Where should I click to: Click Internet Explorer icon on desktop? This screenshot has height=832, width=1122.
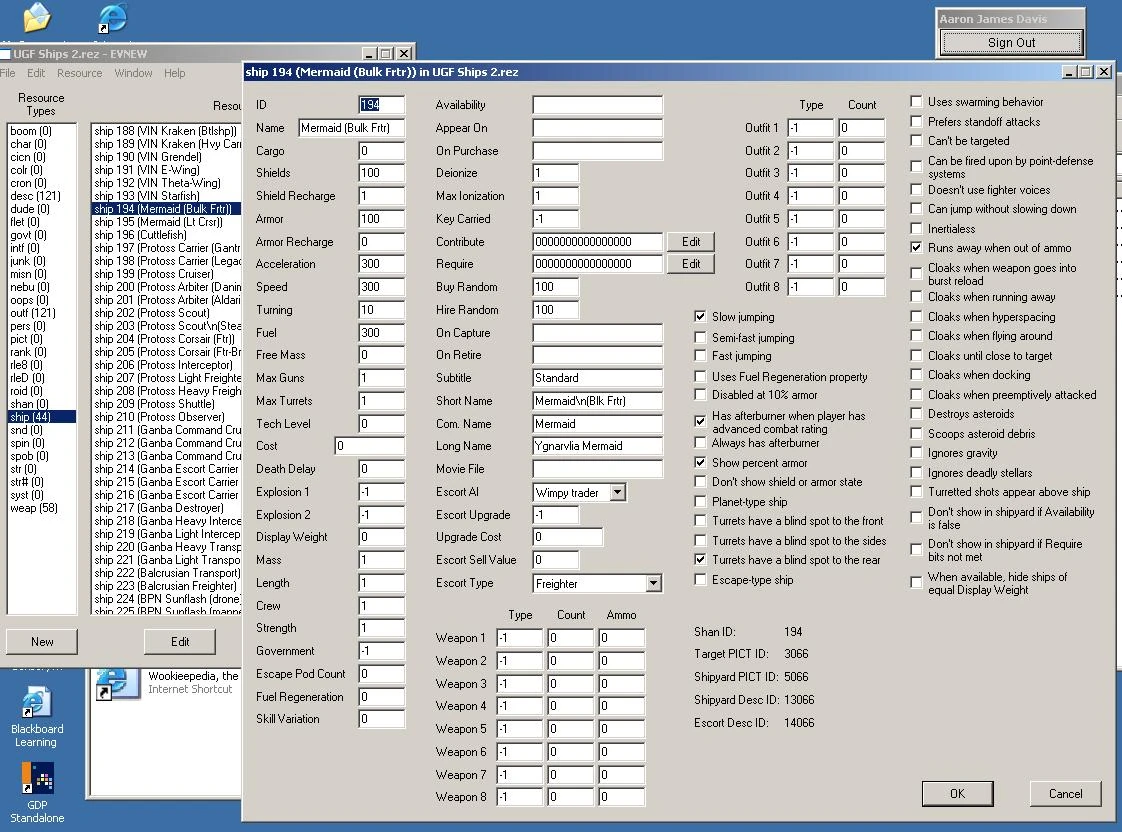(112, 18)
